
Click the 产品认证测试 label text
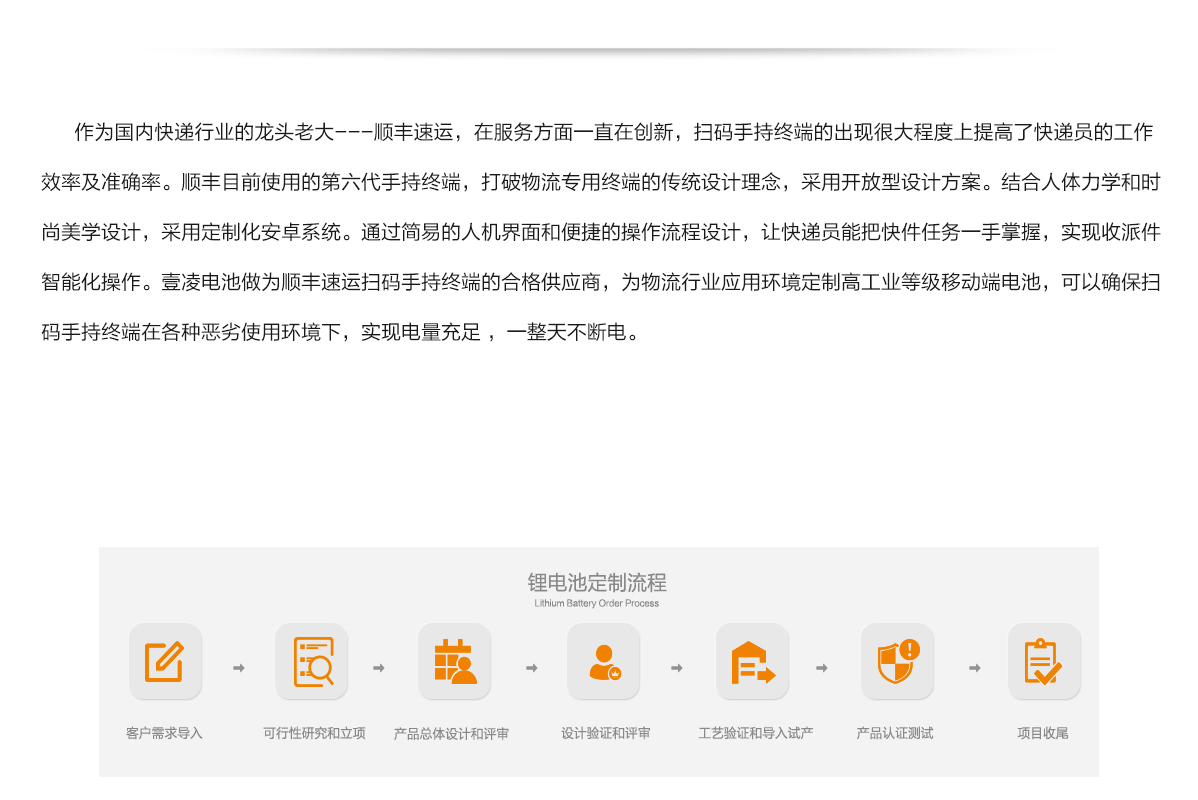point(894,733)
